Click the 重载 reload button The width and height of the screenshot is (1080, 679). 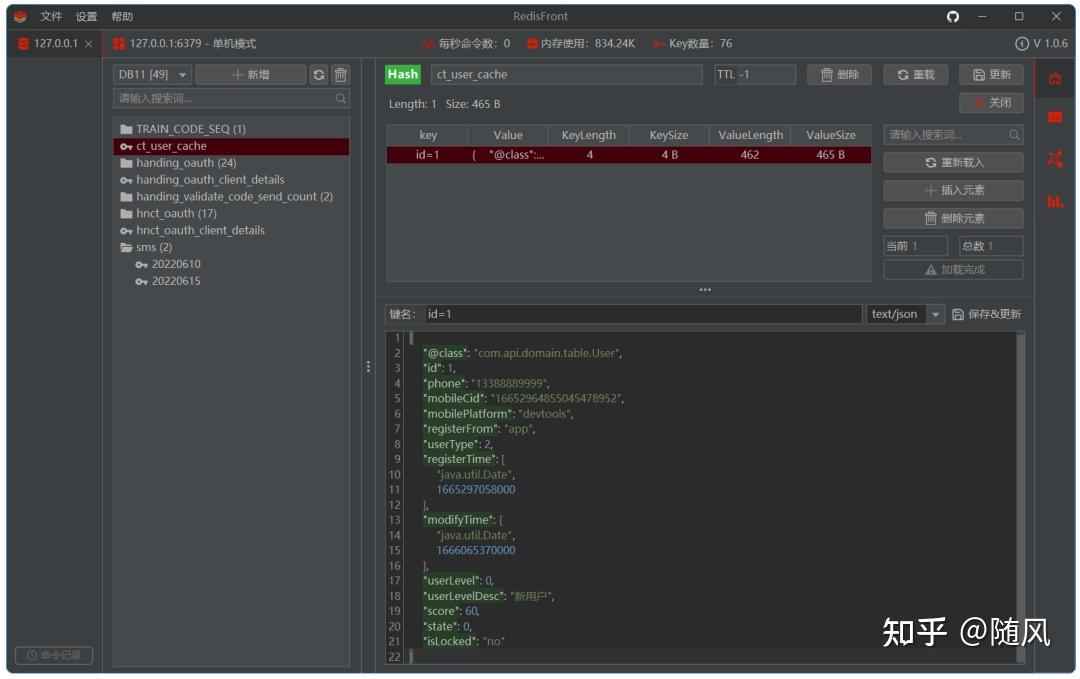[x=915, y=74]
